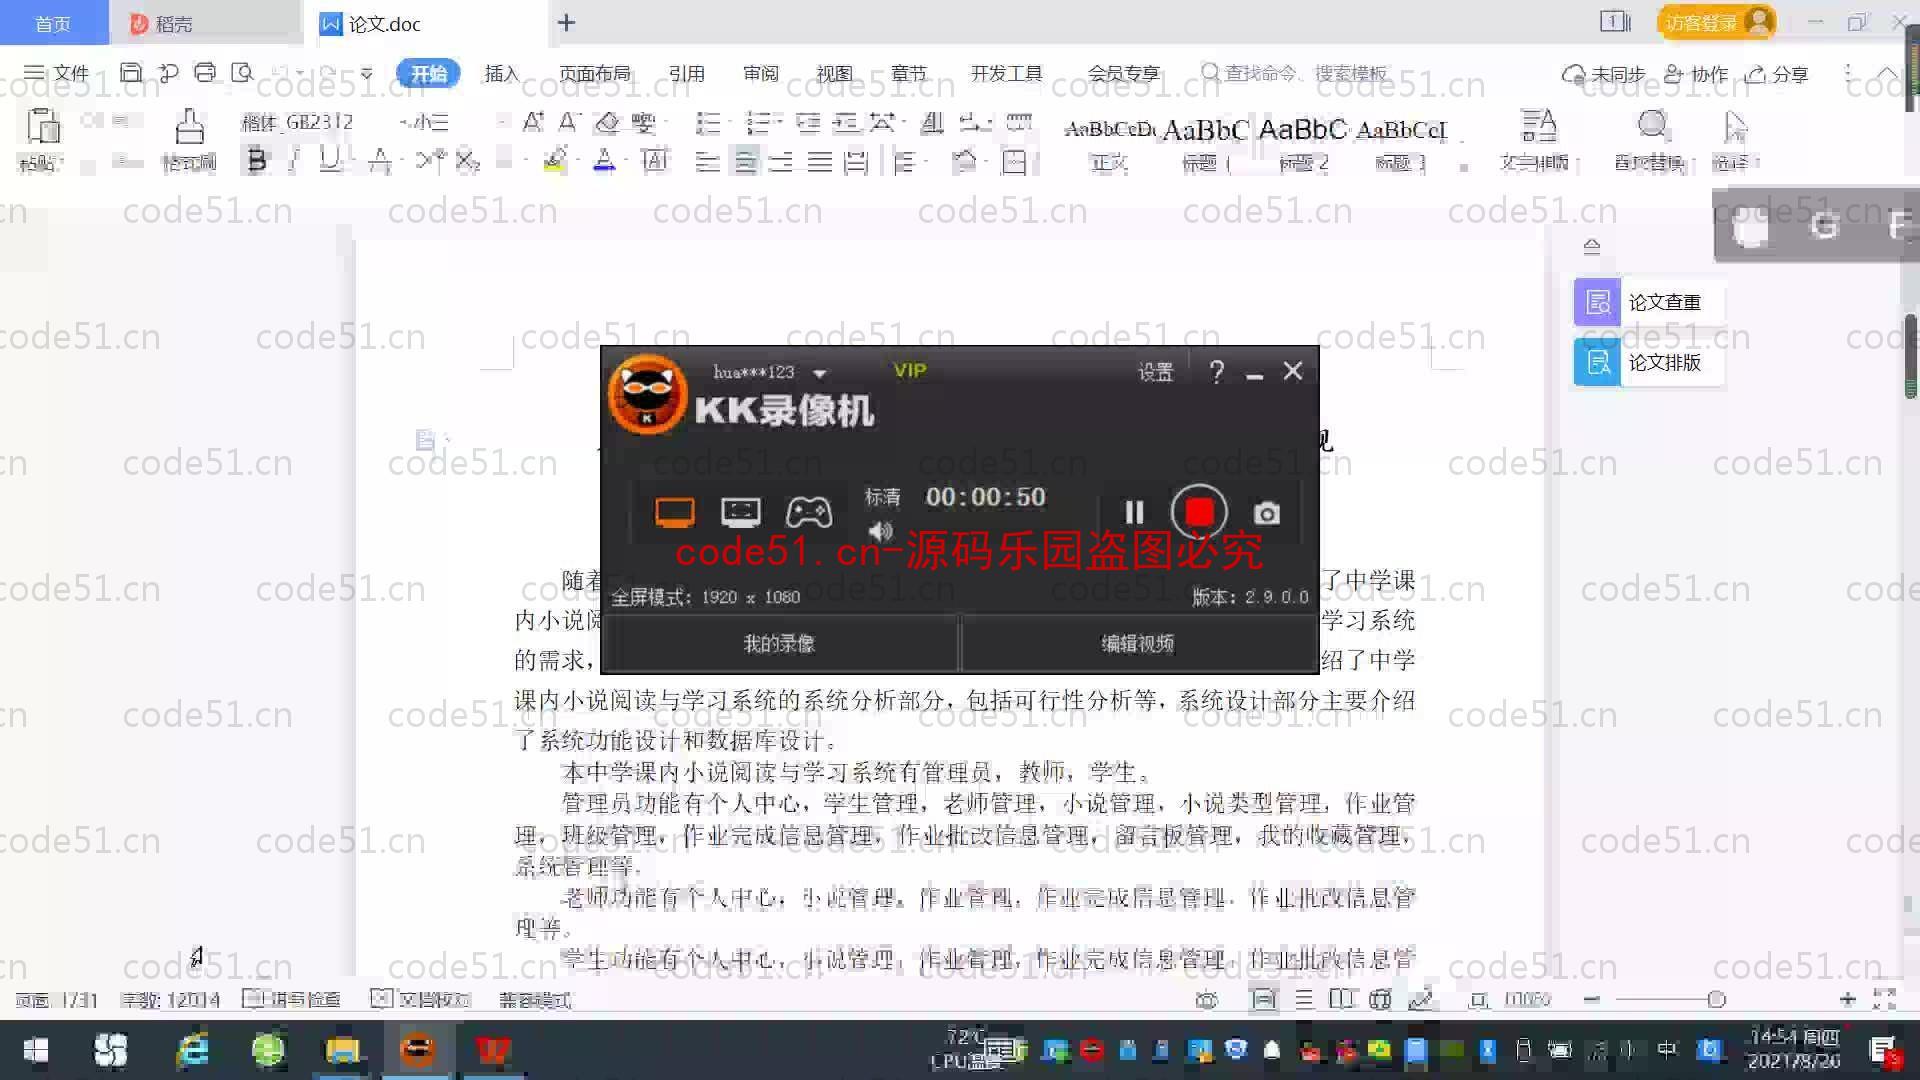Toggle bold formatting in Word ribbon
Image resolution: width=1920 pixels, height=1080 pixels.
255,161
